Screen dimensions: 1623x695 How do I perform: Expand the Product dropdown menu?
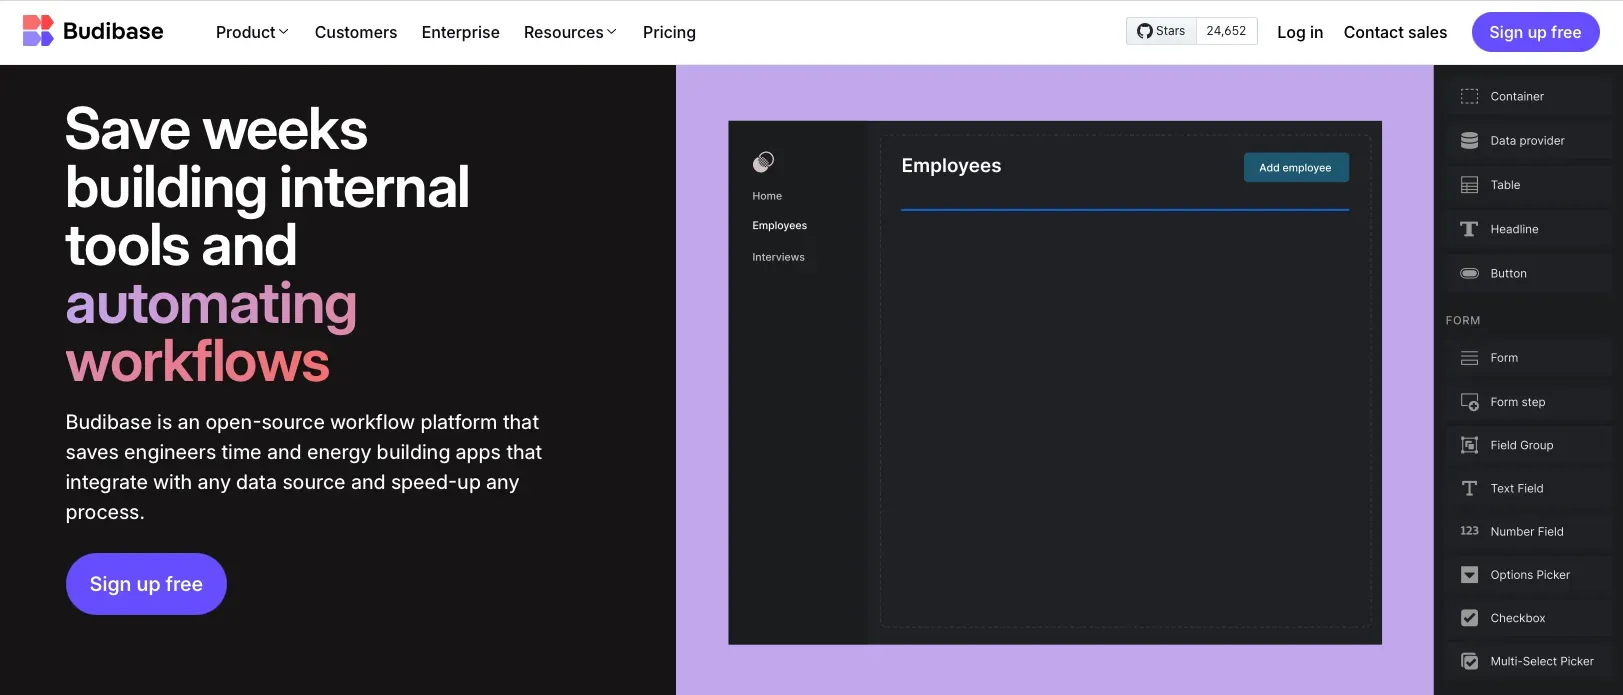(x=252, y=32)
